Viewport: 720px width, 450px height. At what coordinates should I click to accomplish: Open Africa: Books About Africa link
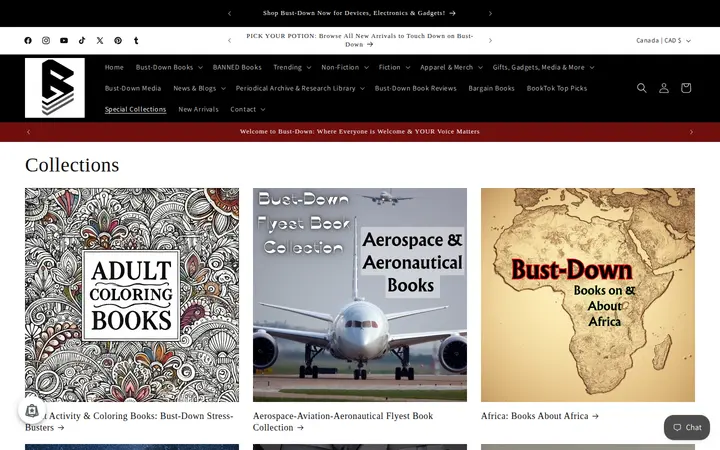click(x=540, y=416)
